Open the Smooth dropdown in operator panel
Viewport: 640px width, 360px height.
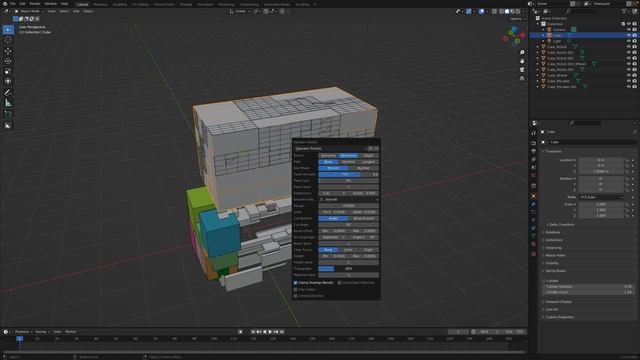click(349, 200)
